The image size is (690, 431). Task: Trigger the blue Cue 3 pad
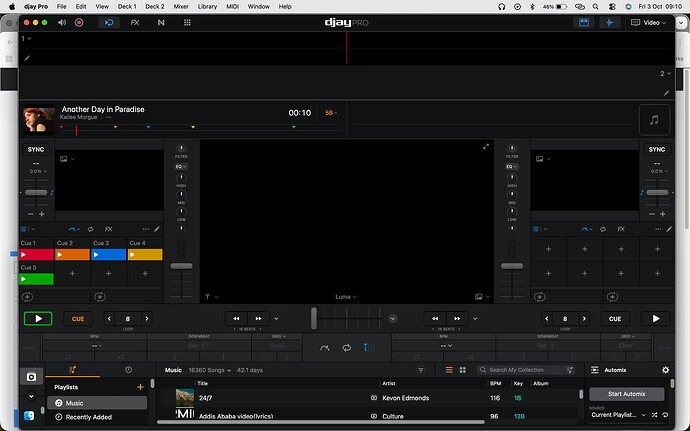click(108, 255)
